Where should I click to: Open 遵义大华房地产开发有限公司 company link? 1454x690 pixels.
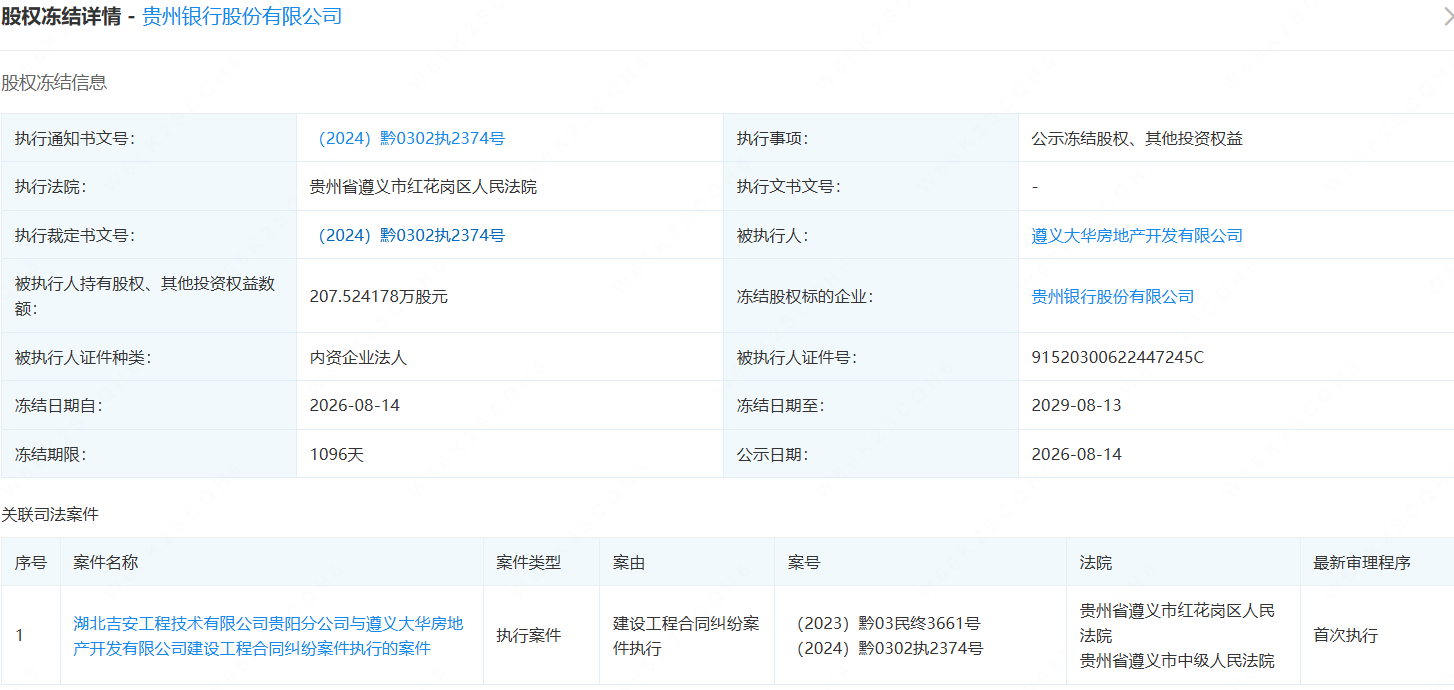point(1137,236)
